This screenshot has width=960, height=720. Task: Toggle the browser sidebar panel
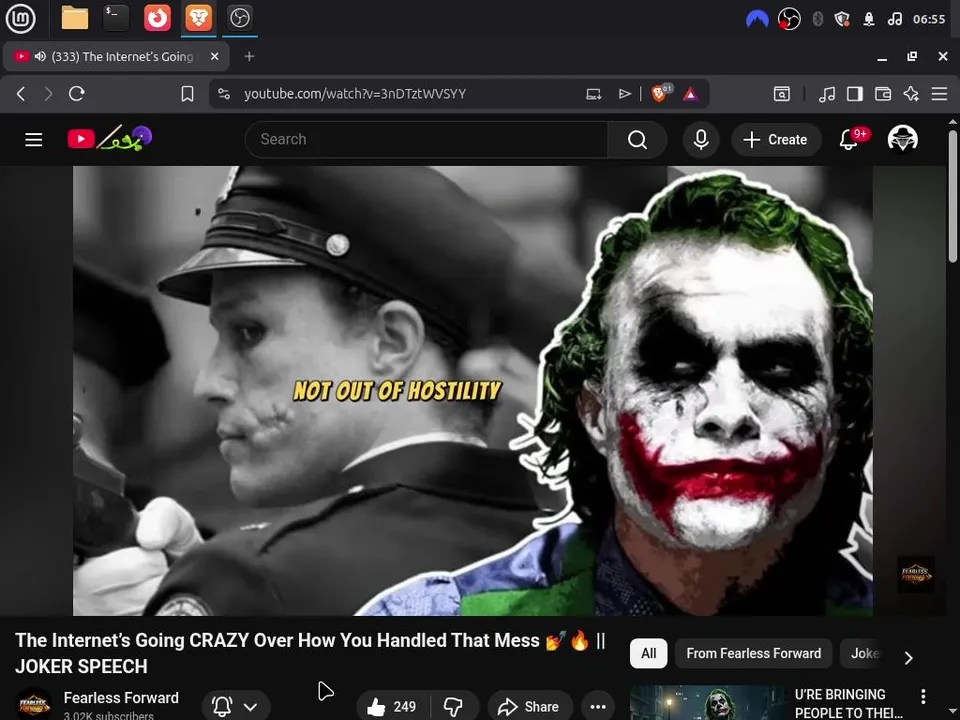pos(855,94)
